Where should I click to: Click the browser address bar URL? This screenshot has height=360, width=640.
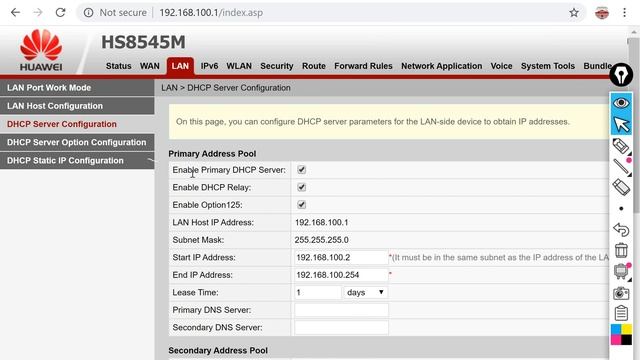click(x=211, y=13)
